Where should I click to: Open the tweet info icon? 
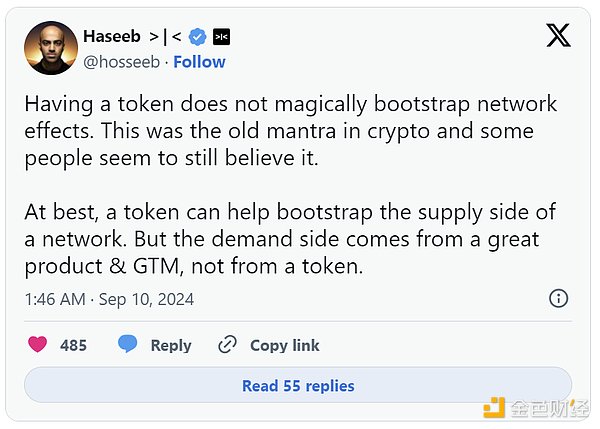coord(559,298)
